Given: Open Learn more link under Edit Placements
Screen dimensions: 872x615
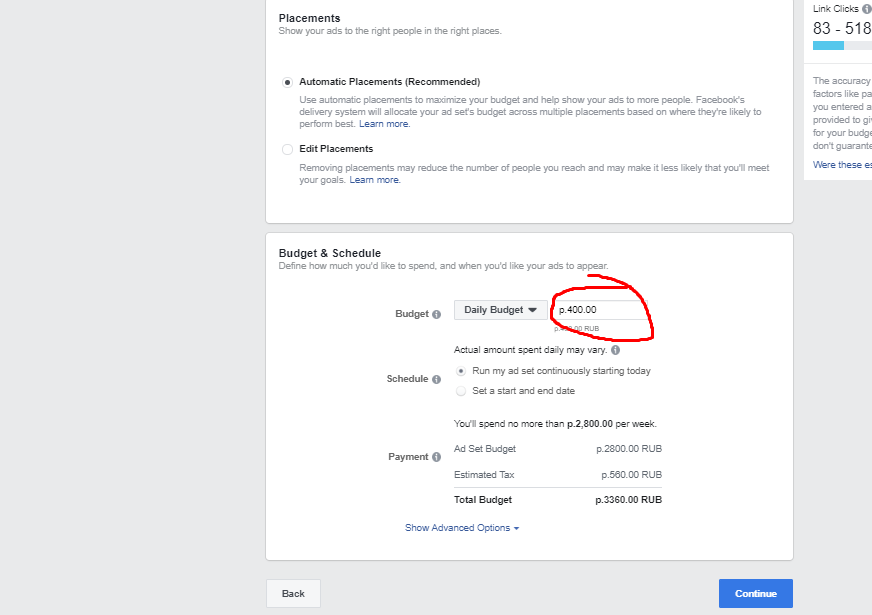Looking at the screenshot, I should [x=375, y=180].
